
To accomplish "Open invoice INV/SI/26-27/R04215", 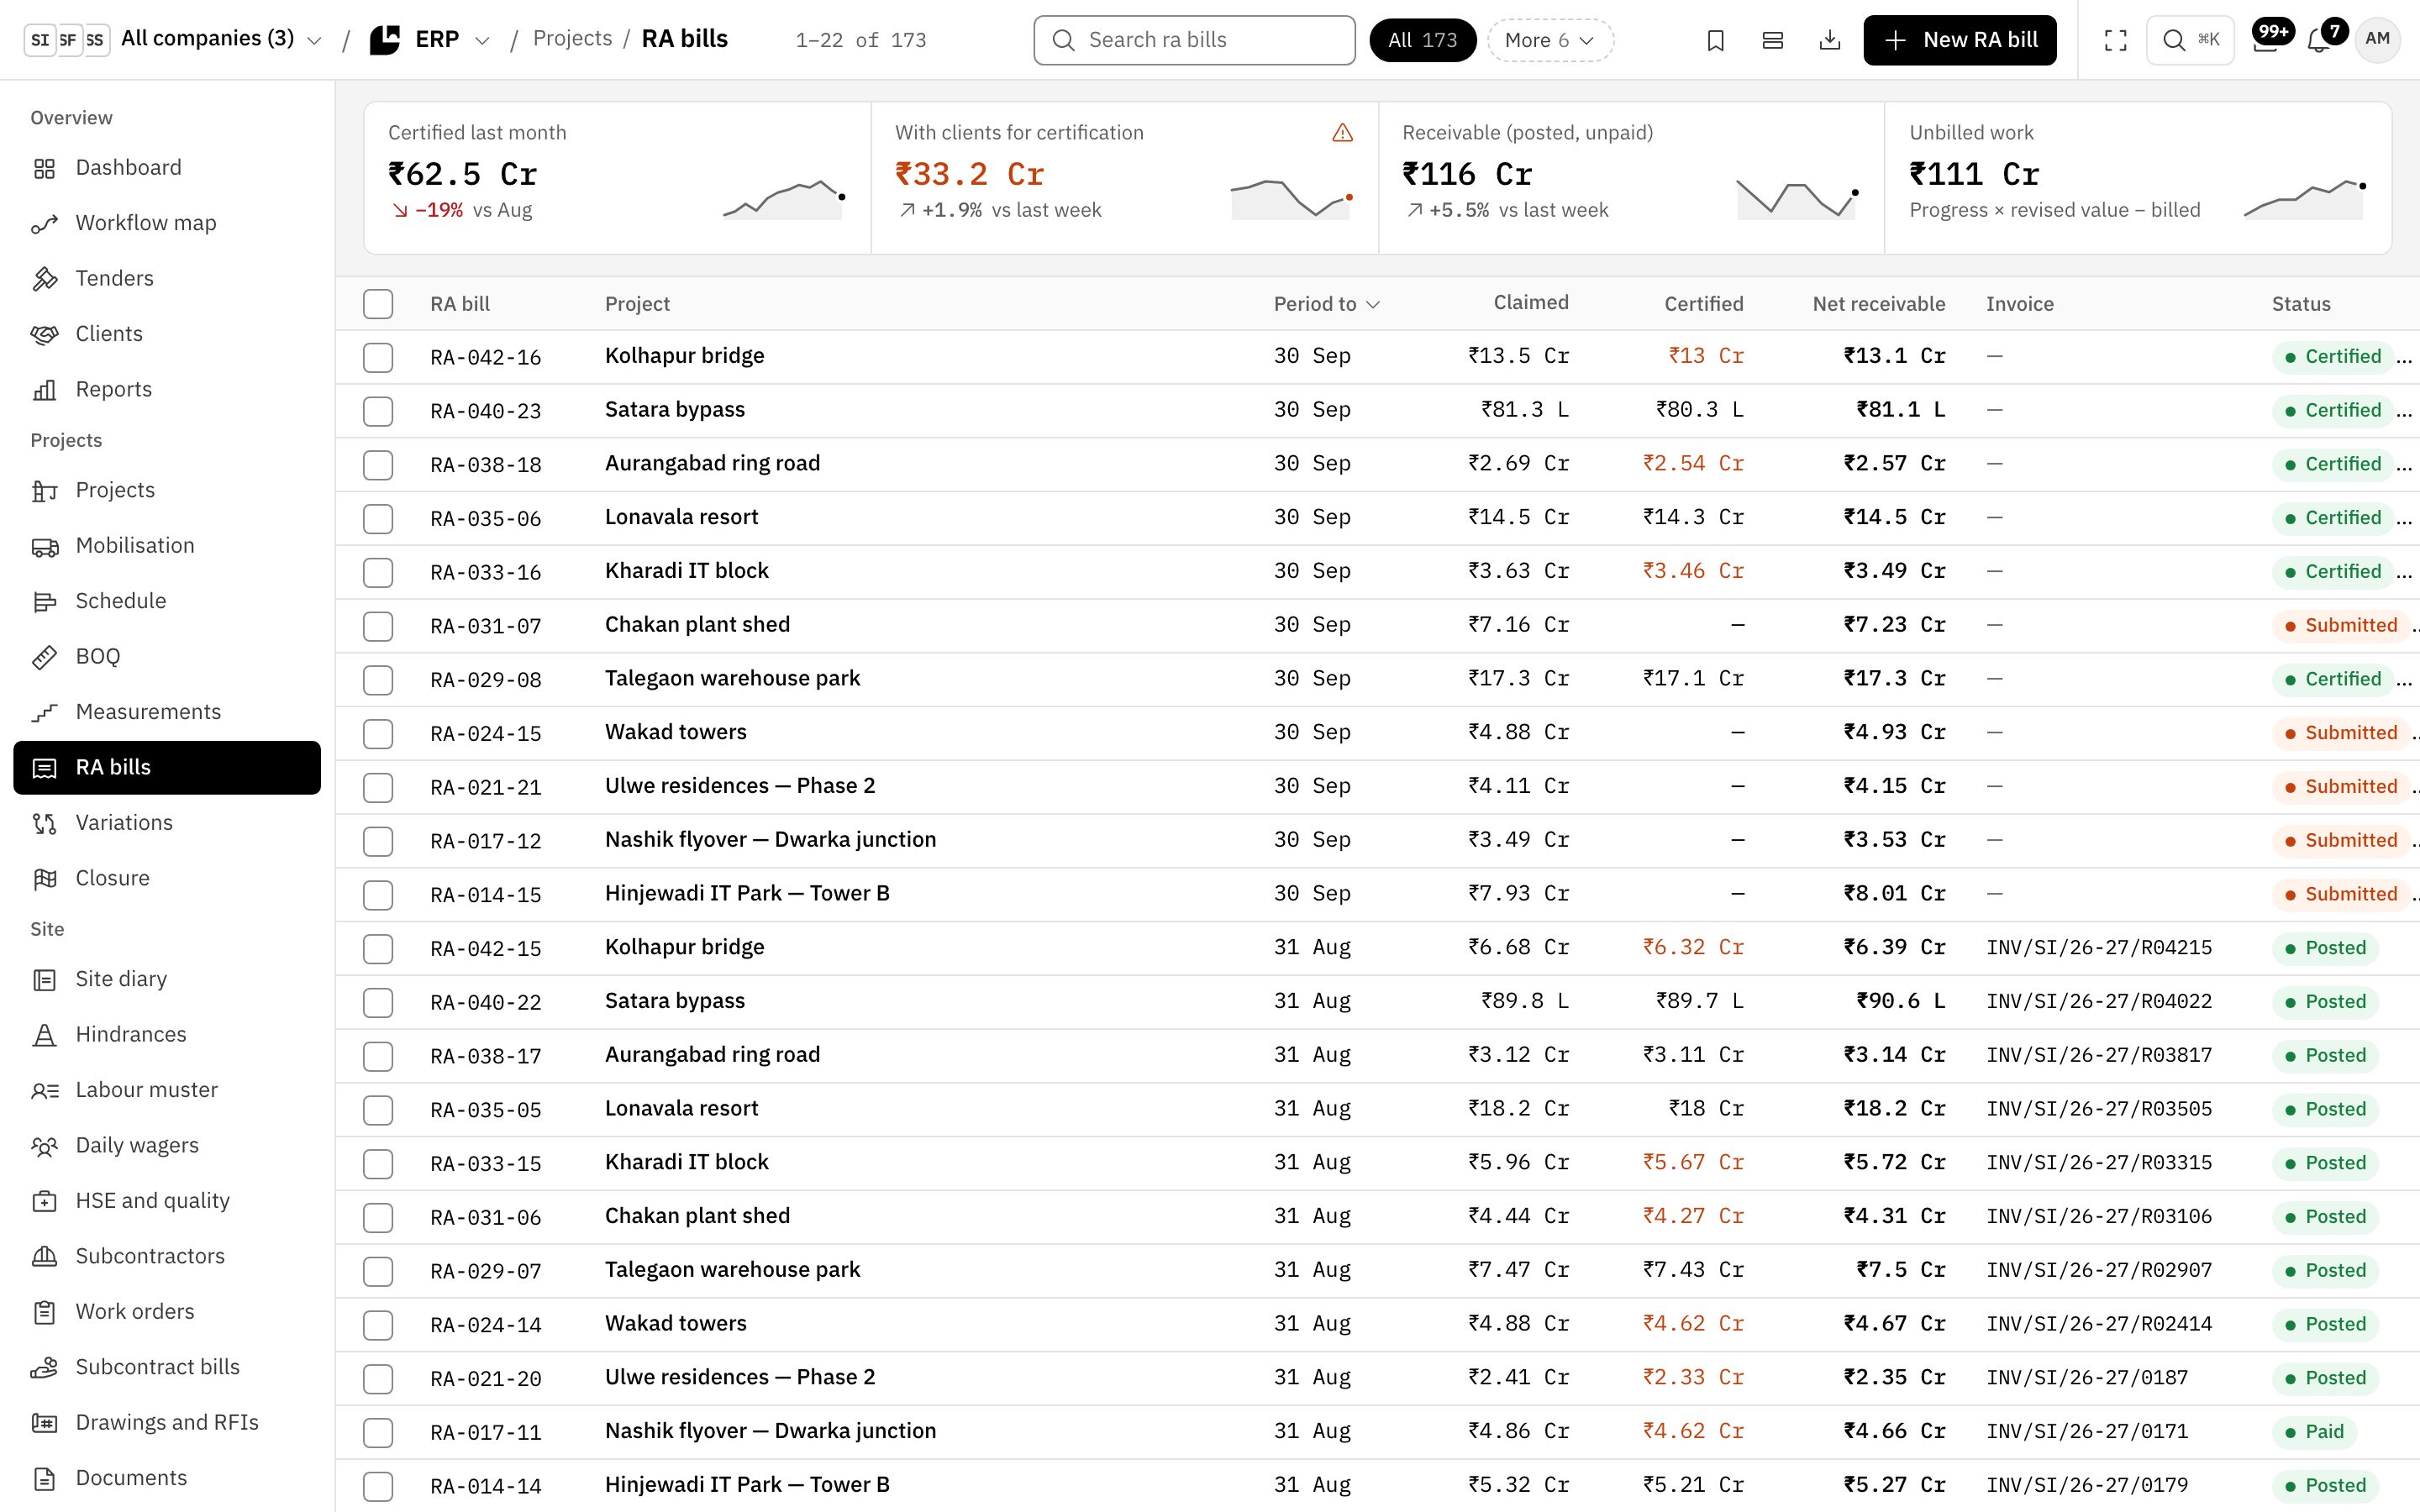I will 2099,948.
